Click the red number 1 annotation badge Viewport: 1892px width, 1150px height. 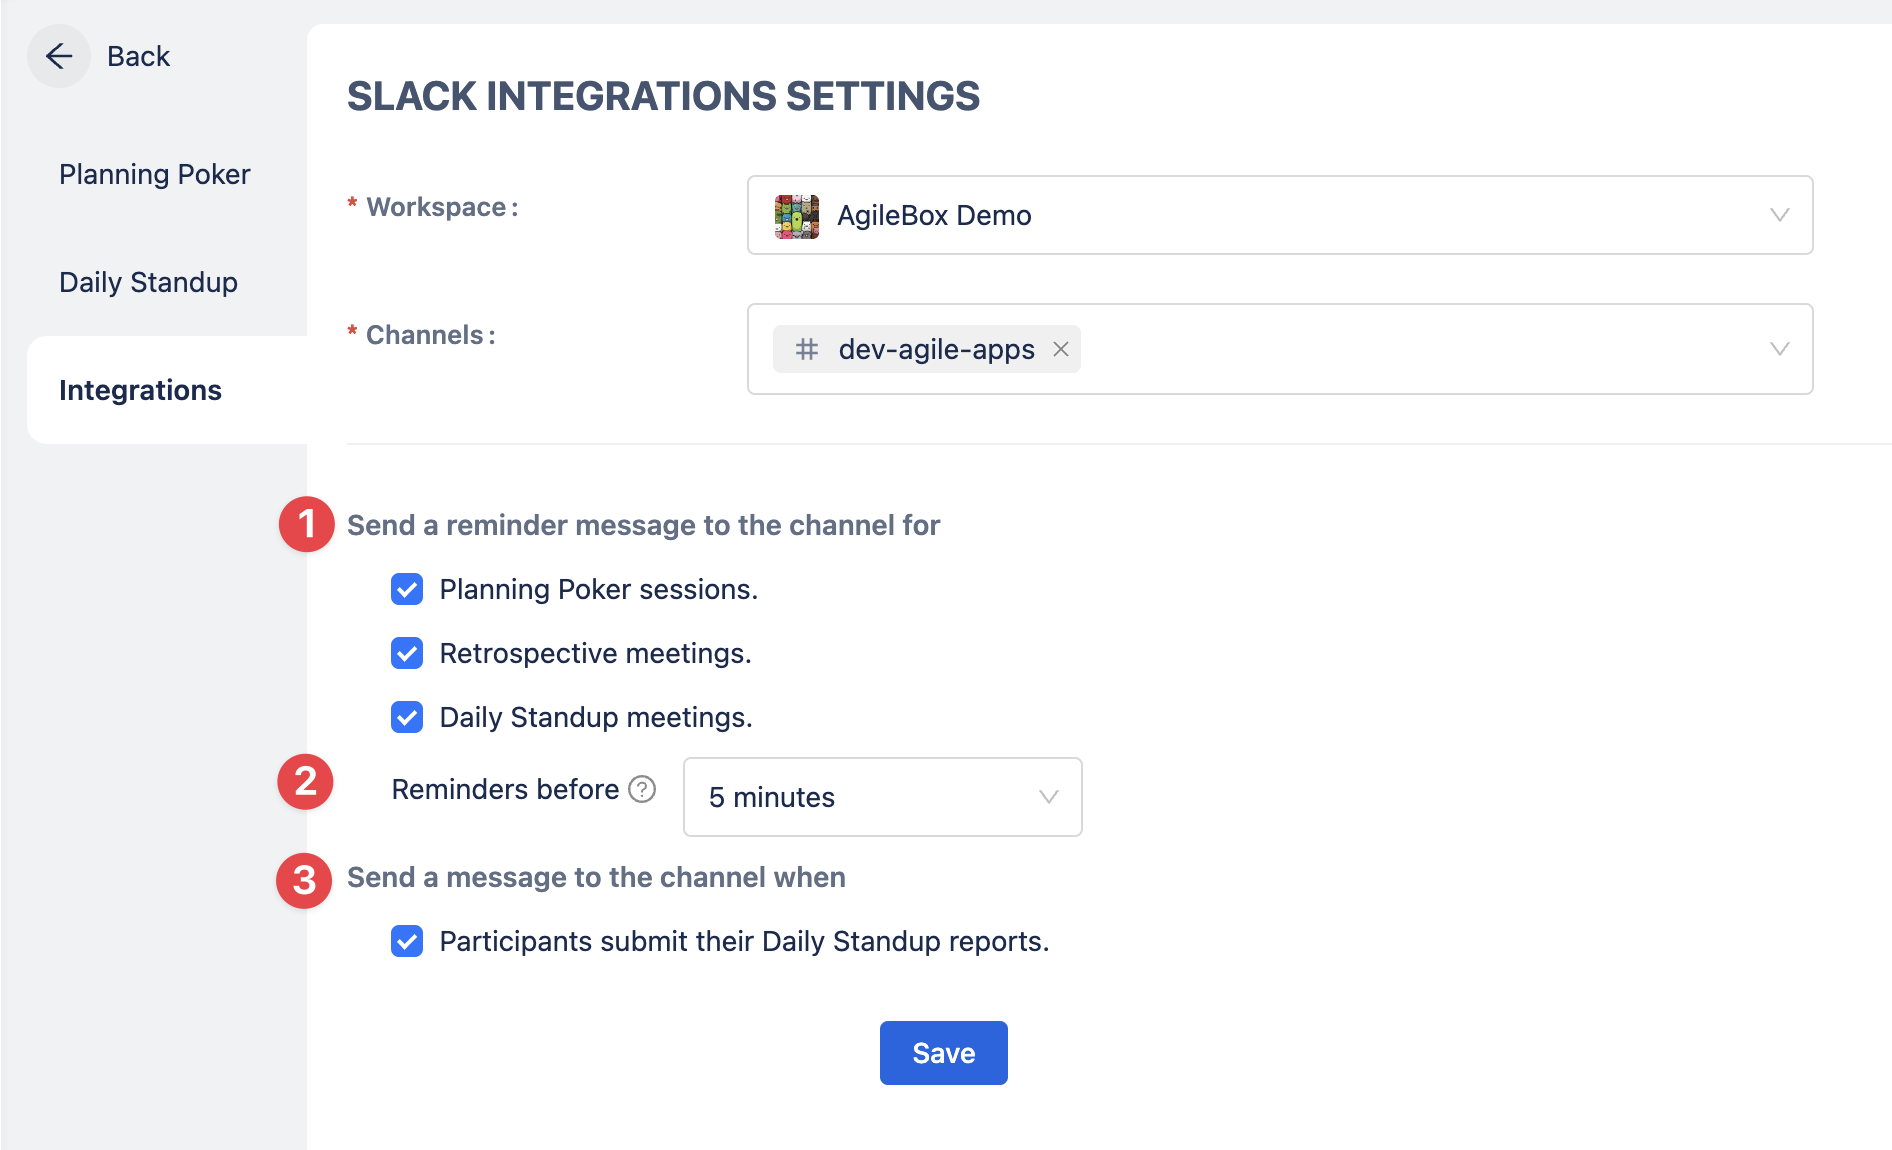click(x=306, y=524)
